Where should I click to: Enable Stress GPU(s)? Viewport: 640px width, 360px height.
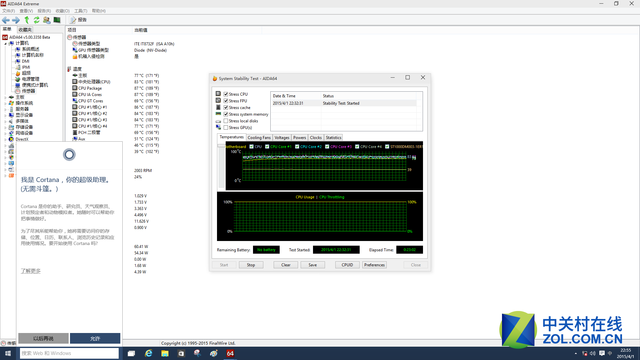pyautogui.click(x=226, y=128)
